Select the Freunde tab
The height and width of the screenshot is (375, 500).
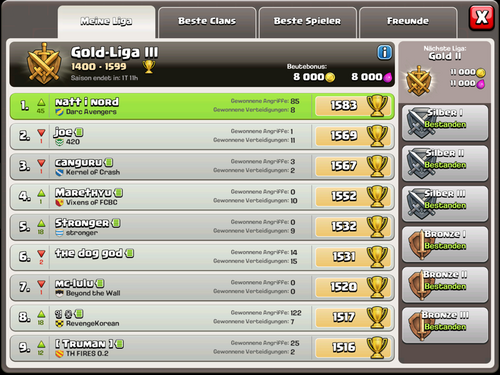(408, 22)
